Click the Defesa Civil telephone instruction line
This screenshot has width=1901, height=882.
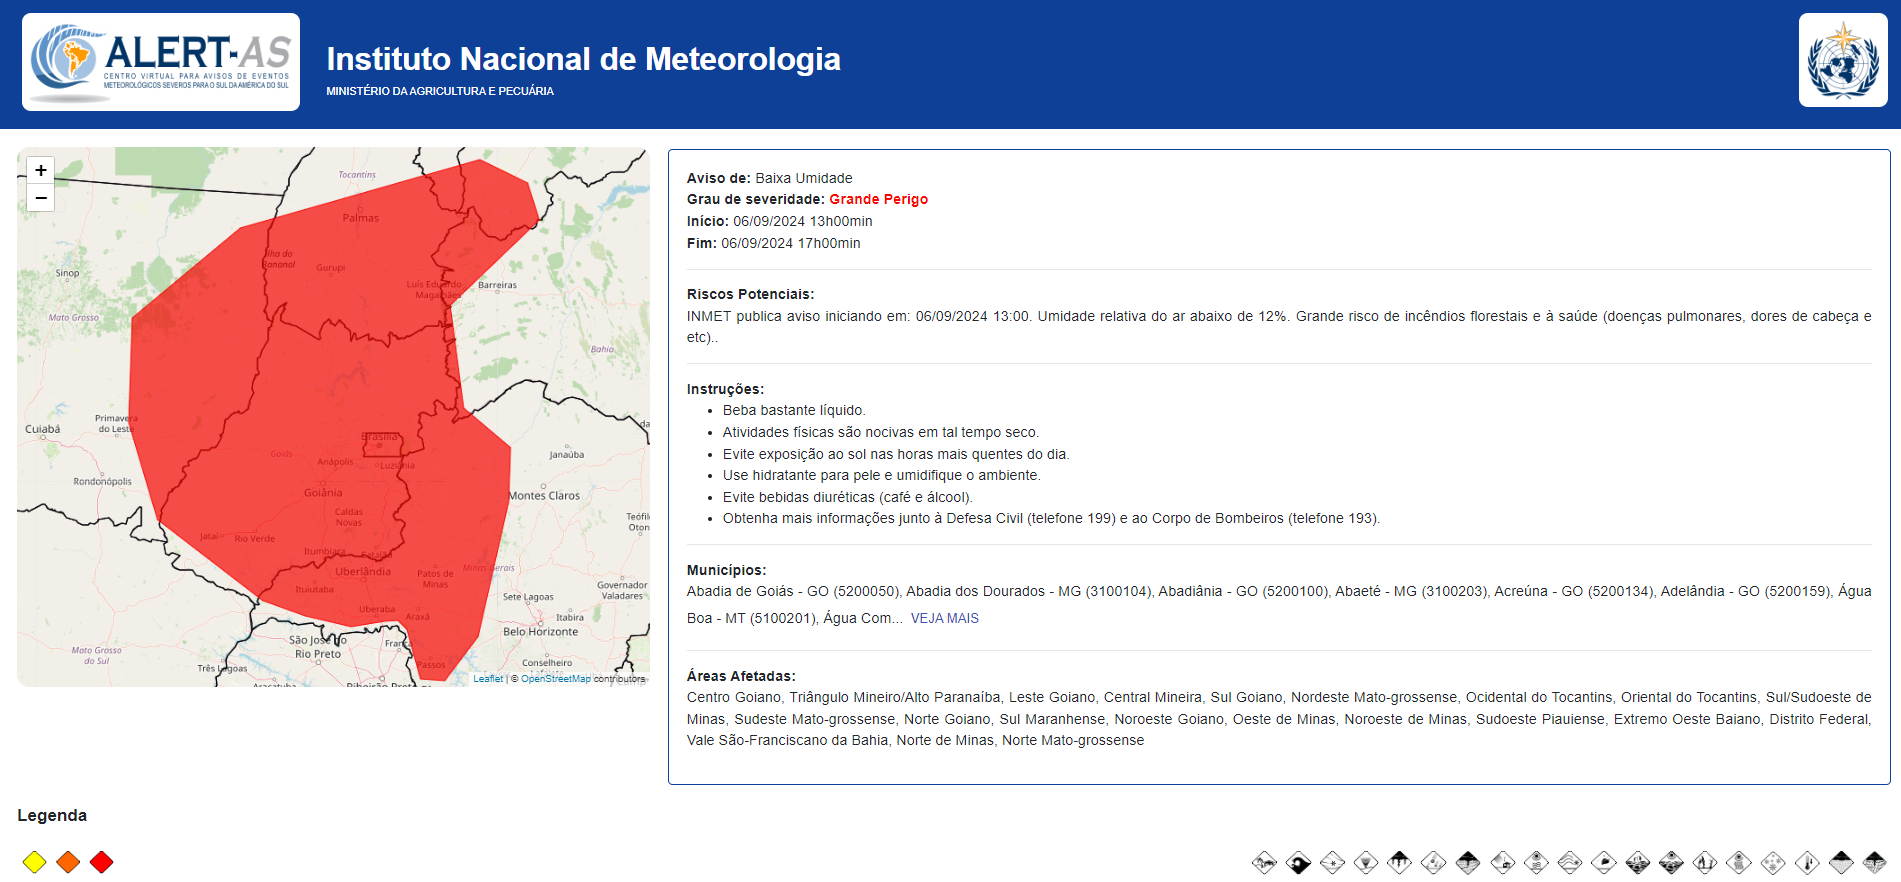pos(1051,518)
